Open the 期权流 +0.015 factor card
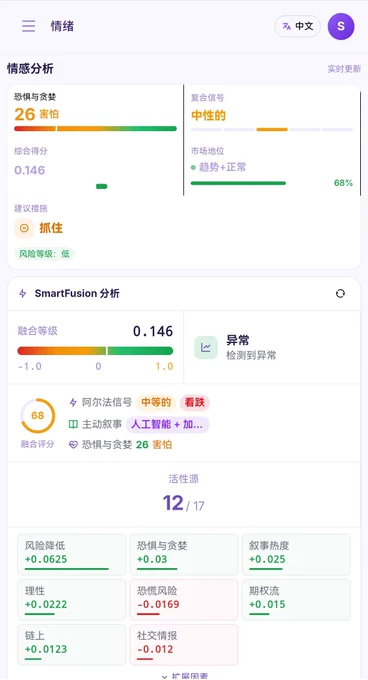This screenshot has height=680, width=368. 296,600
